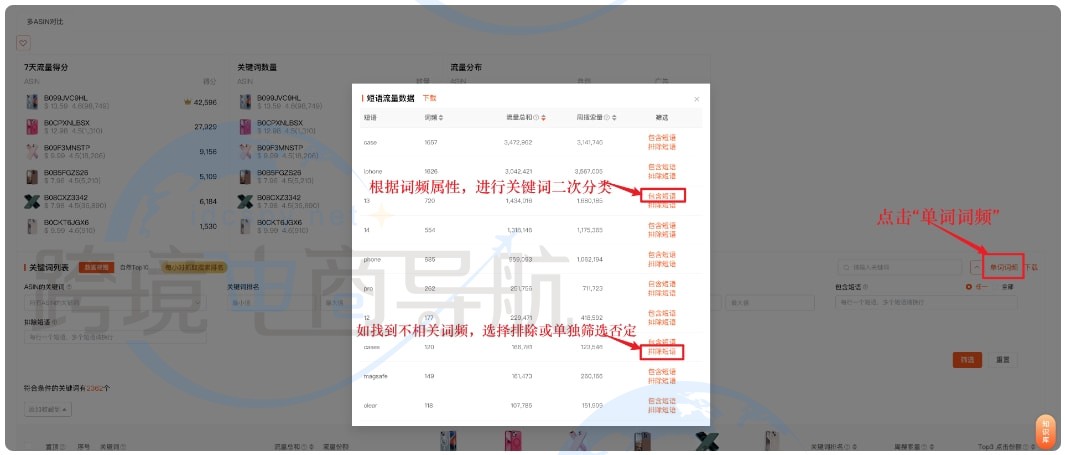The height and width of the screenshot is (455, 1065).
Task: Focus the keyword search box
Action: pos(901,268)
